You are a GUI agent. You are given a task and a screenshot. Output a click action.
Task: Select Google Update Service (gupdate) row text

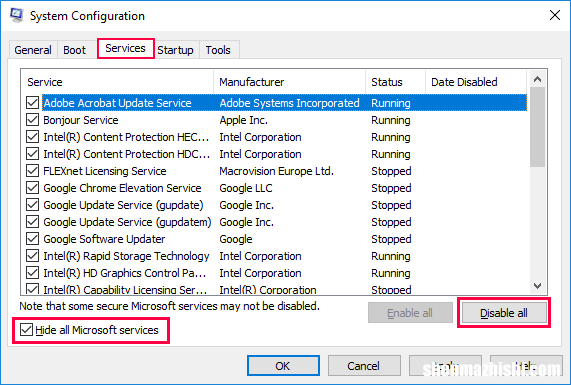[123, 205]
